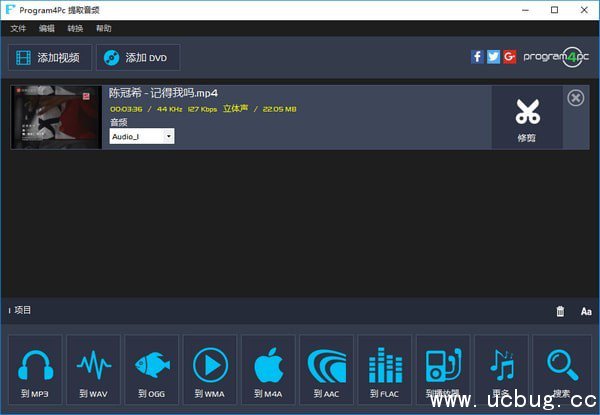The height and width of the screenshot is (415, 600).
Task: Select the 陈冠希 - 记得我吗.mp4 filename
Action: [163, 93]
